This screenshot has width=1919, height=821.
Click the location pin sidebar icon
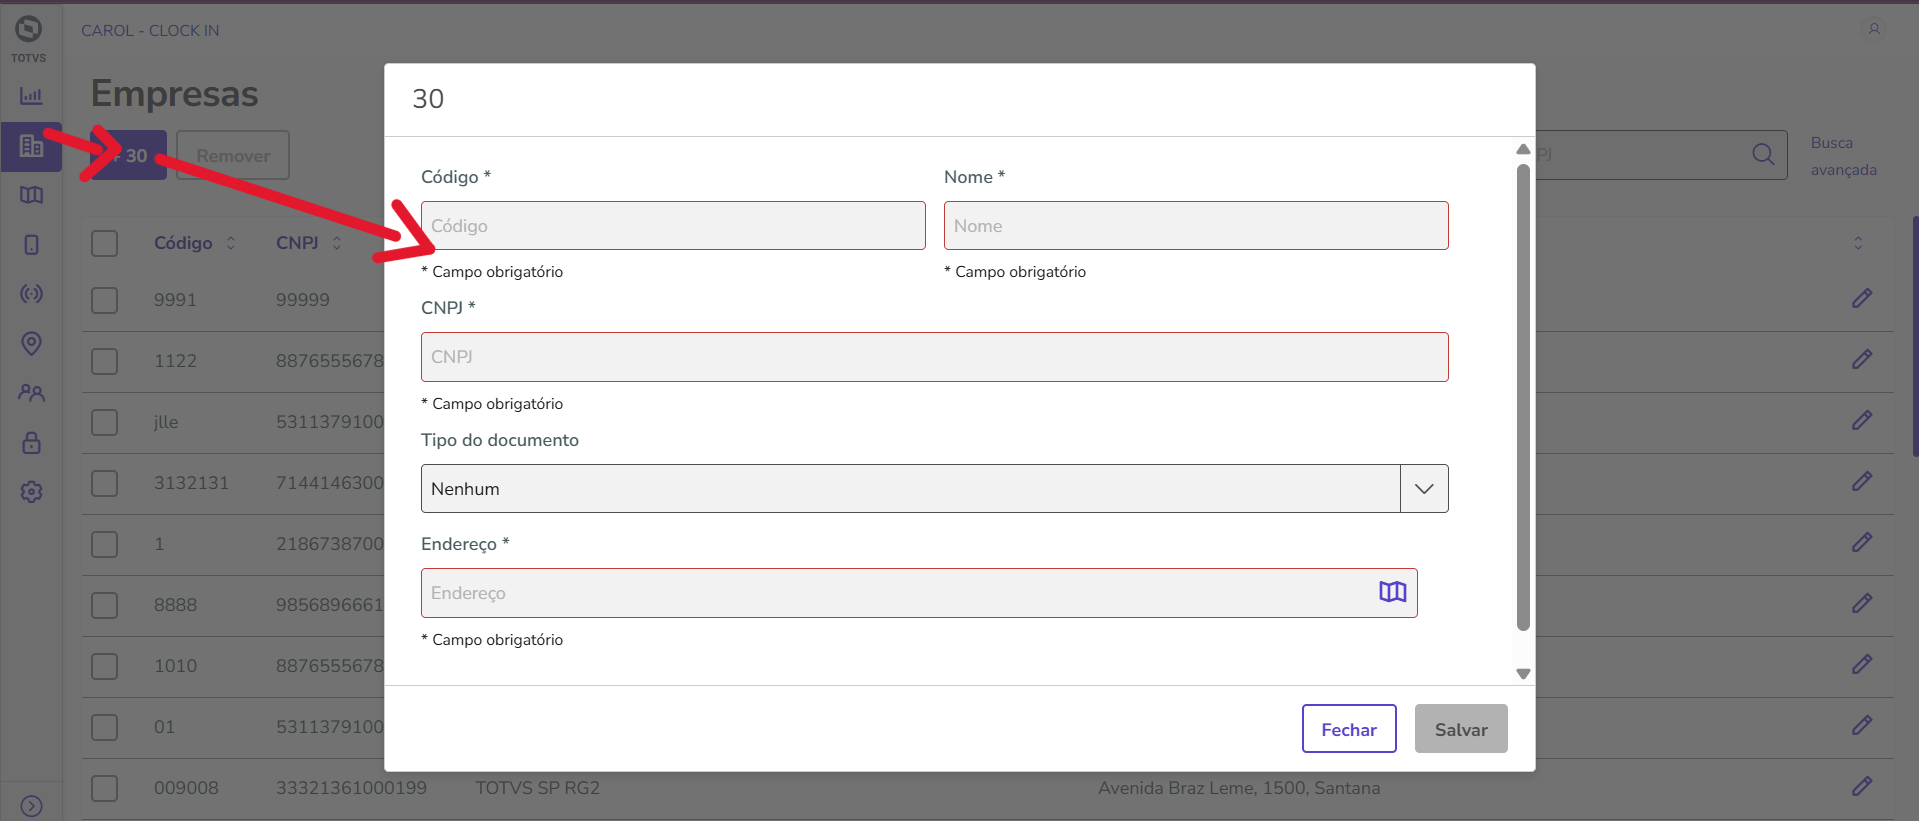pyautogui.click(x=31, y=343)
